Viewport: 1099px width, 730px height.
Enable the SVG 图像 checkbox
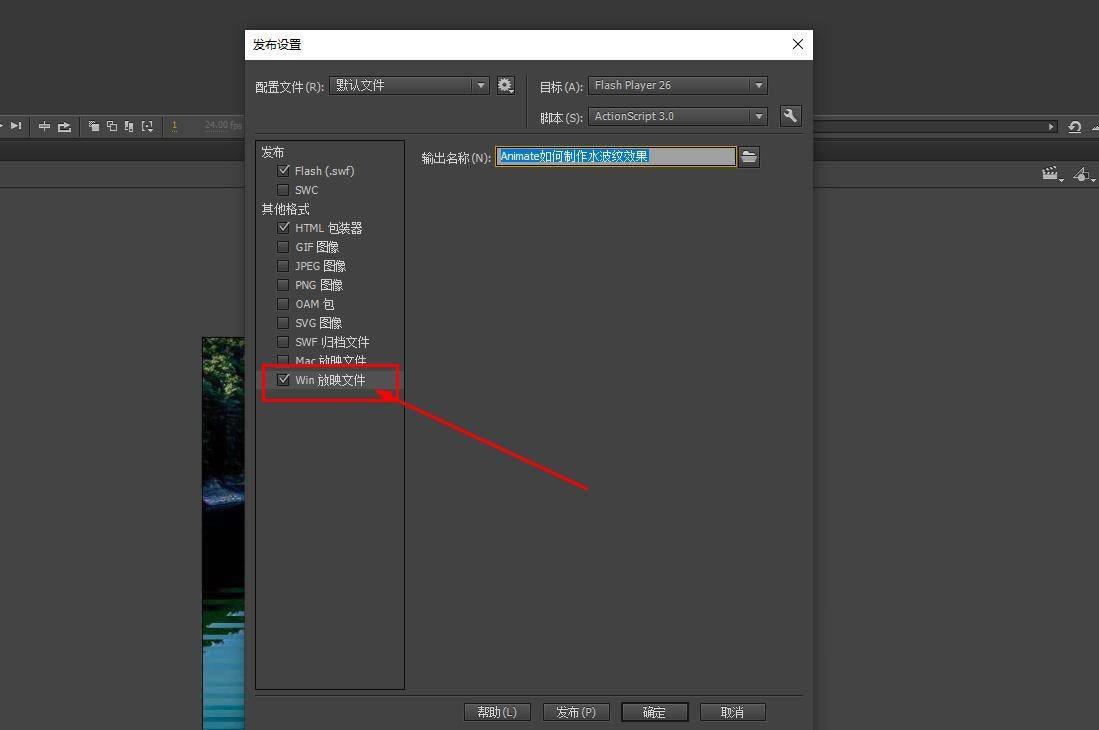pos(284,323)
